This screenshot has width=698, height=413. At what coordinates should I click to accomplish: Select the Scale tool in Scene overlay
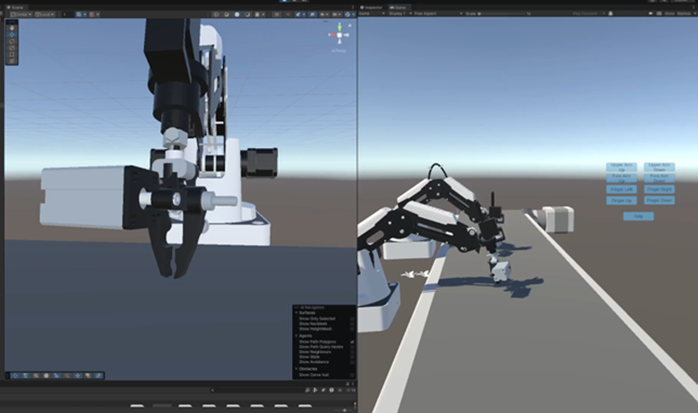pyautogui.click(x=11, y=48)
